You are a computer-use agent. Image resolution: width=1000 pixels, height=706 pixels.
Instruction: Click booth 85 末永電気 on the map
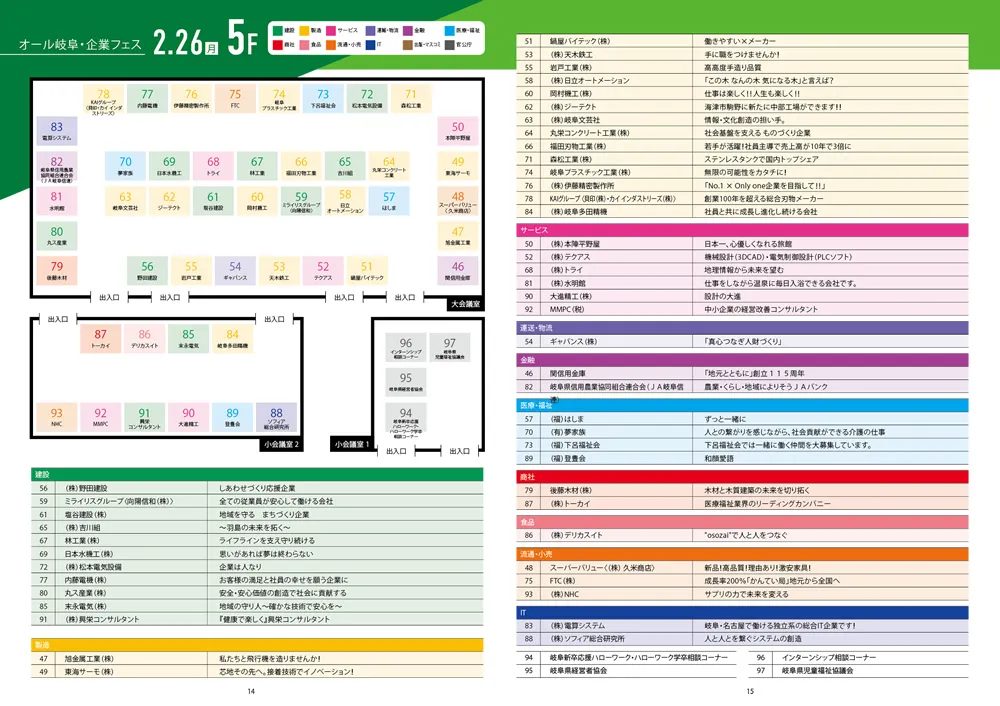(188, 338)
